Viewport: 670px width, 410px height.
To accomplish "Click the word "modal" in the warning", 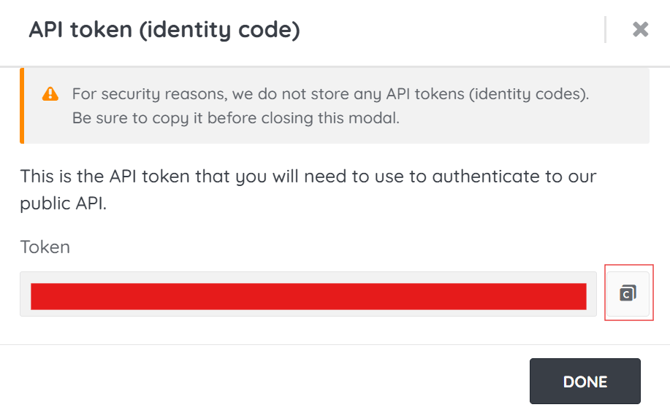I will (x=373, y=118).
